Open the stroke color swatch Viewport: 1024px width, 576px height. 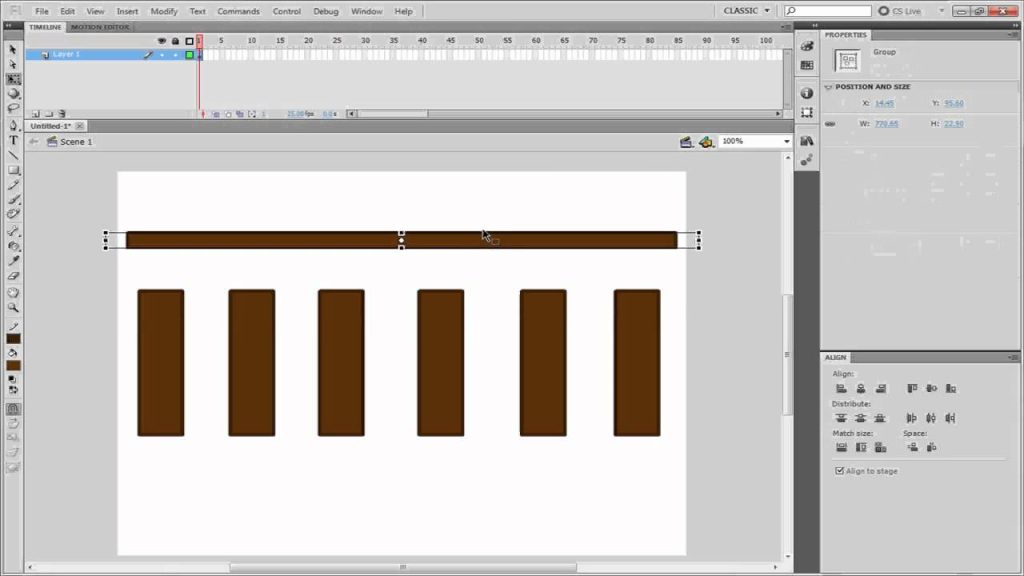pos(13,339)
